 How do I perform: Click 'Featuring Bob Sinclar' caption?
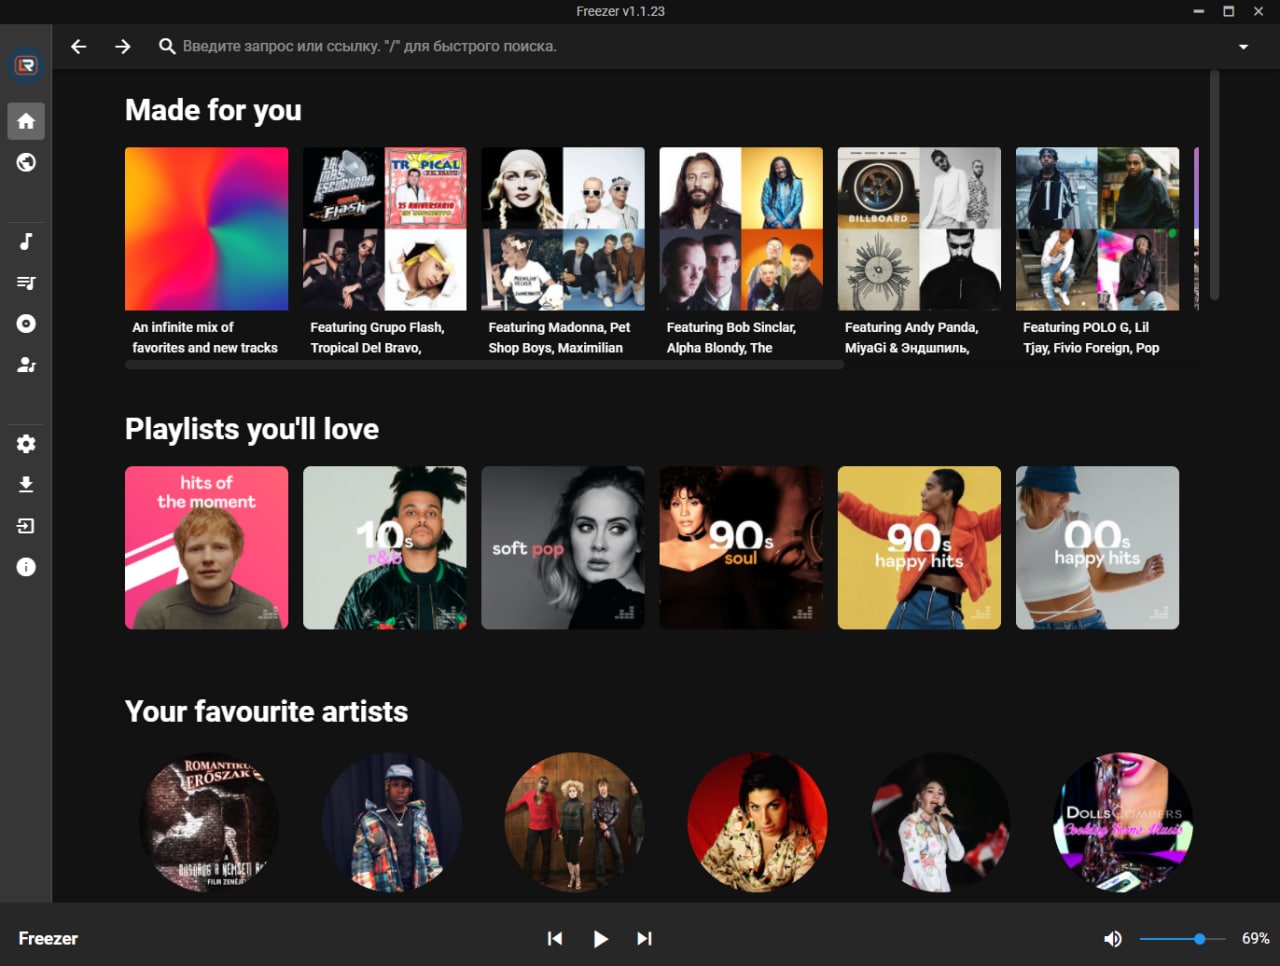coord(731,338)
